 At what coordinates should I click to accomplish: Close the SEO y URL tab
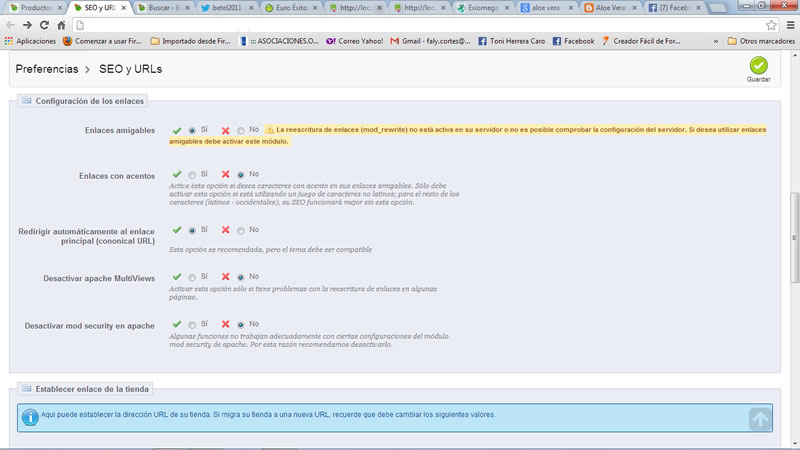(x=123, y=8)
